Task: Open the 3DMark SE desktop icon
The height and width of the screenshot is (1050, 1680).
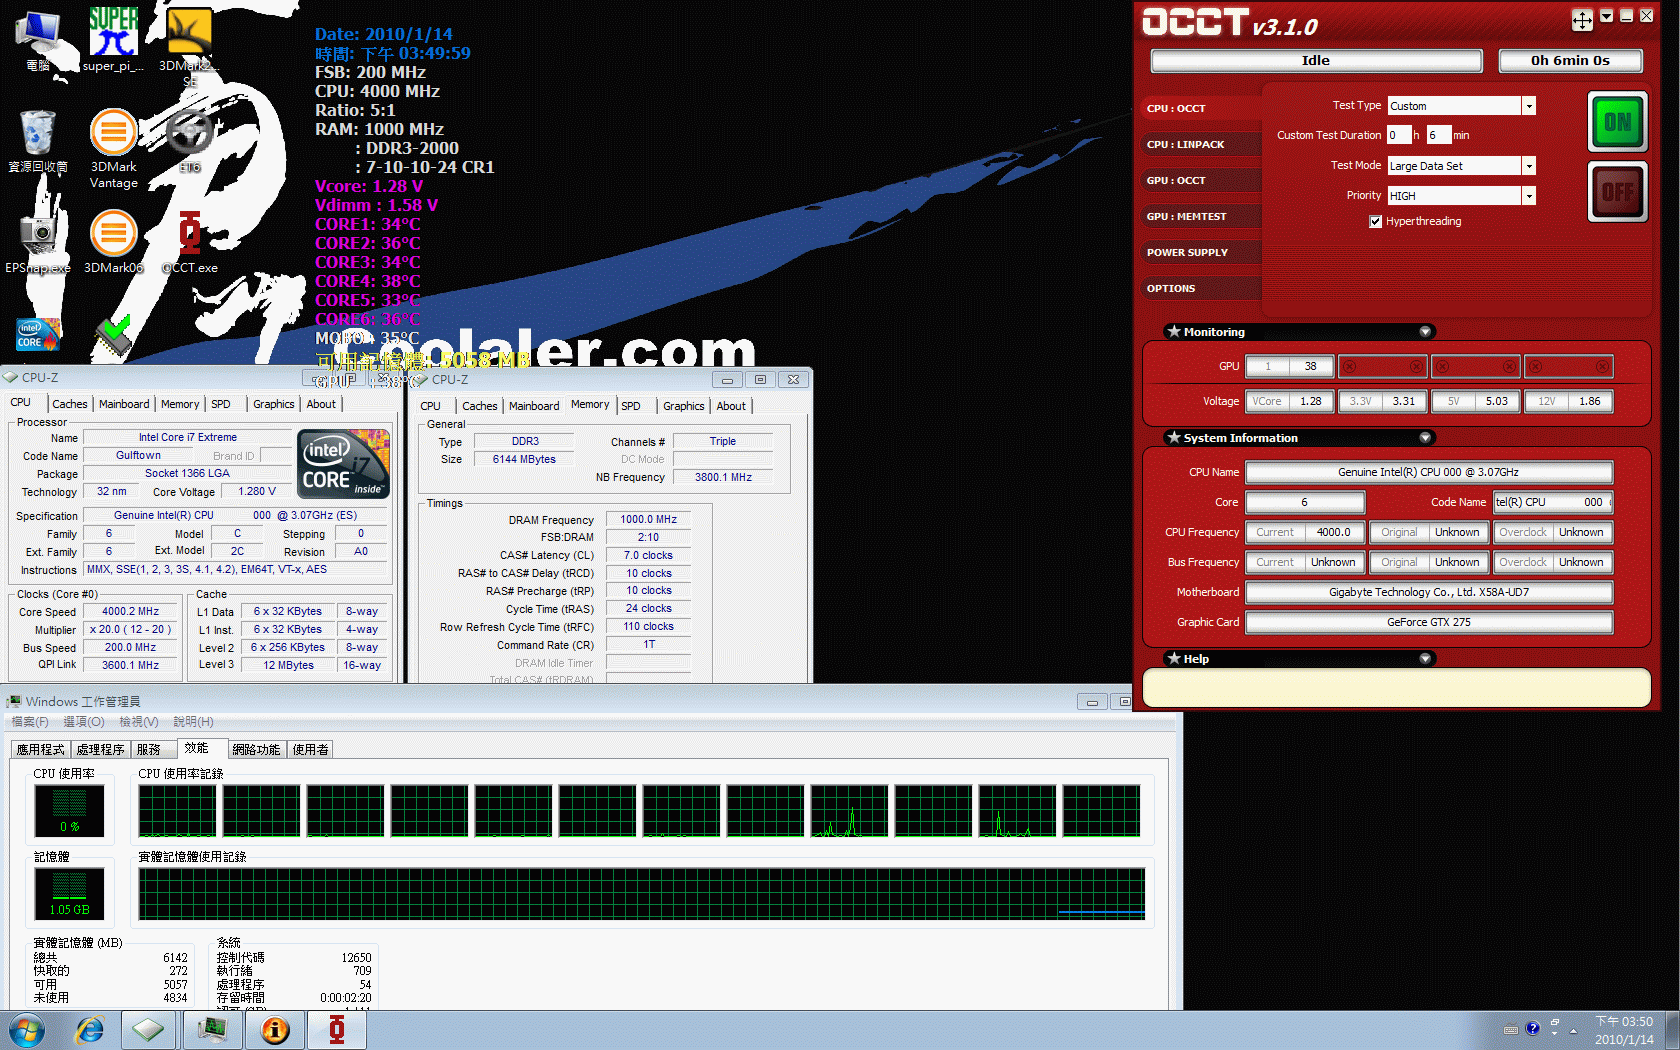Action: (189, 45)
